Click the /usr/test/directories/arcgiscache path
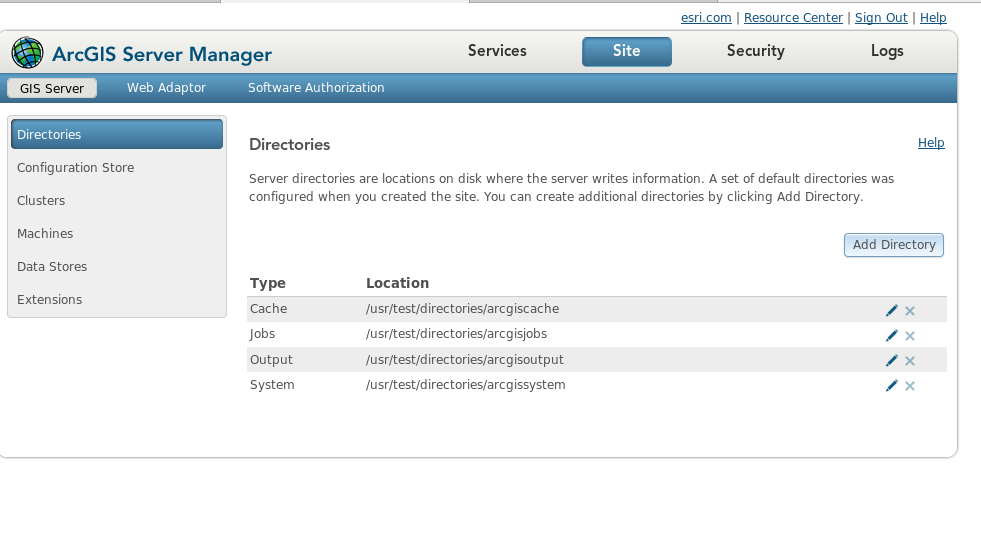 (462, 308)
